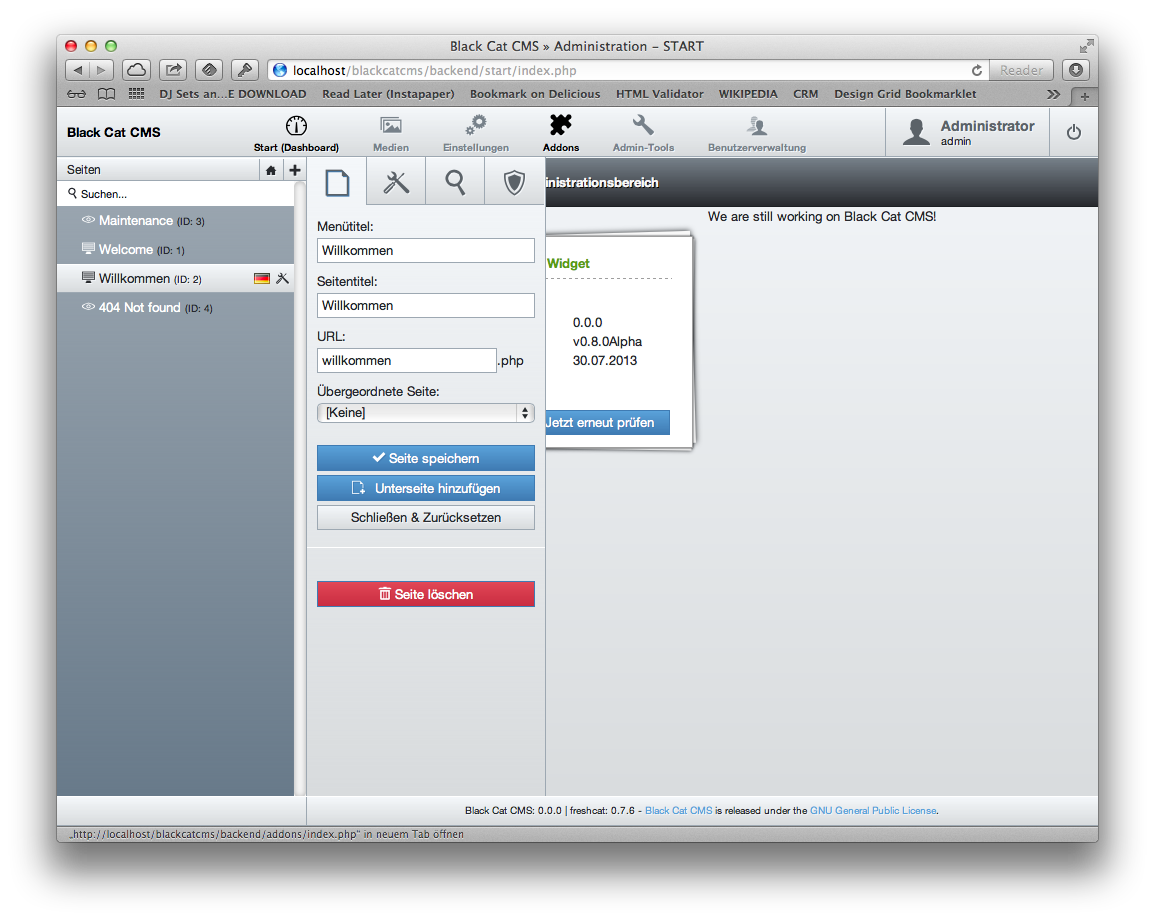
Task: Click the Menütitel input field
Action: tap(426, 251)
